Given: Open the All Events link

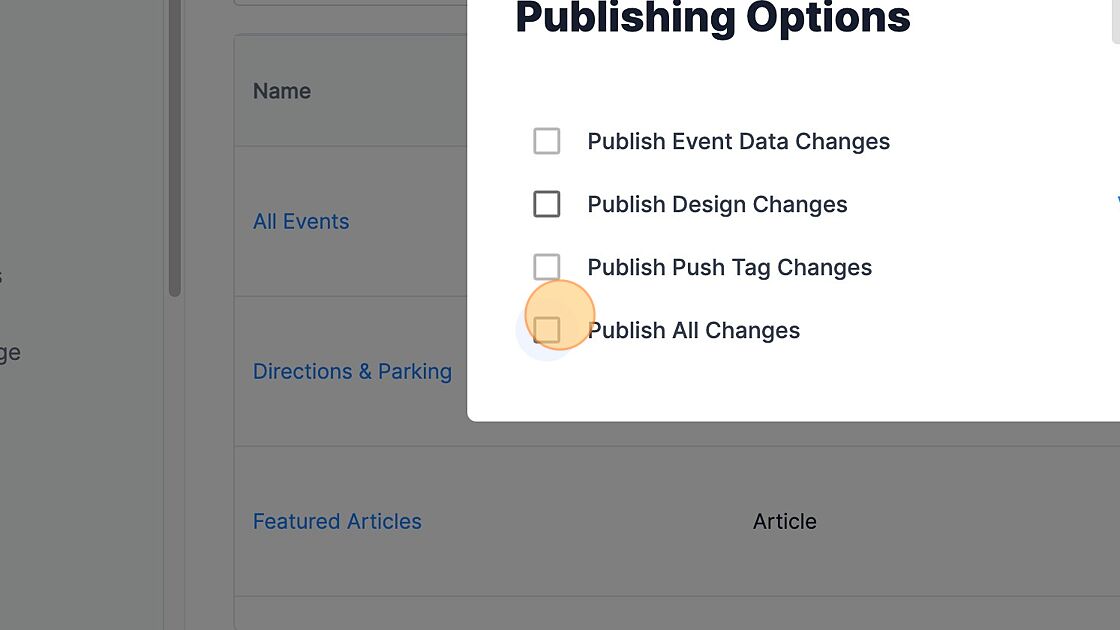Looking at the screenshot, I should [x=301, y=221].
